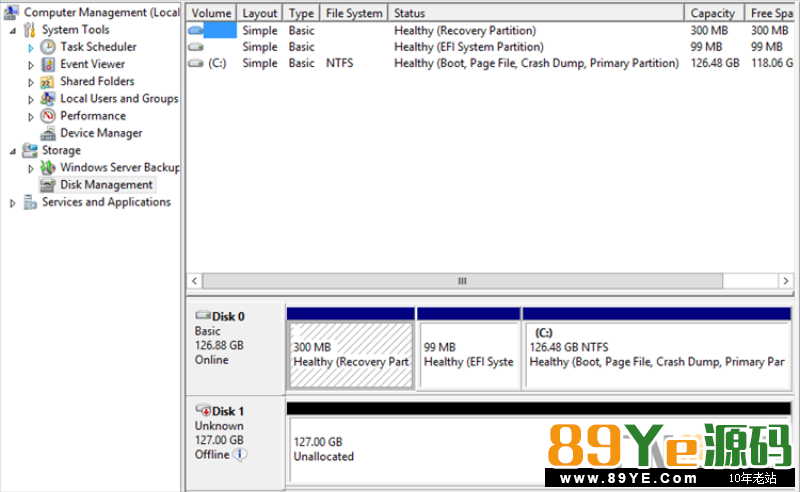Click the horizontal scrollbar thumb

pos(462,281)
